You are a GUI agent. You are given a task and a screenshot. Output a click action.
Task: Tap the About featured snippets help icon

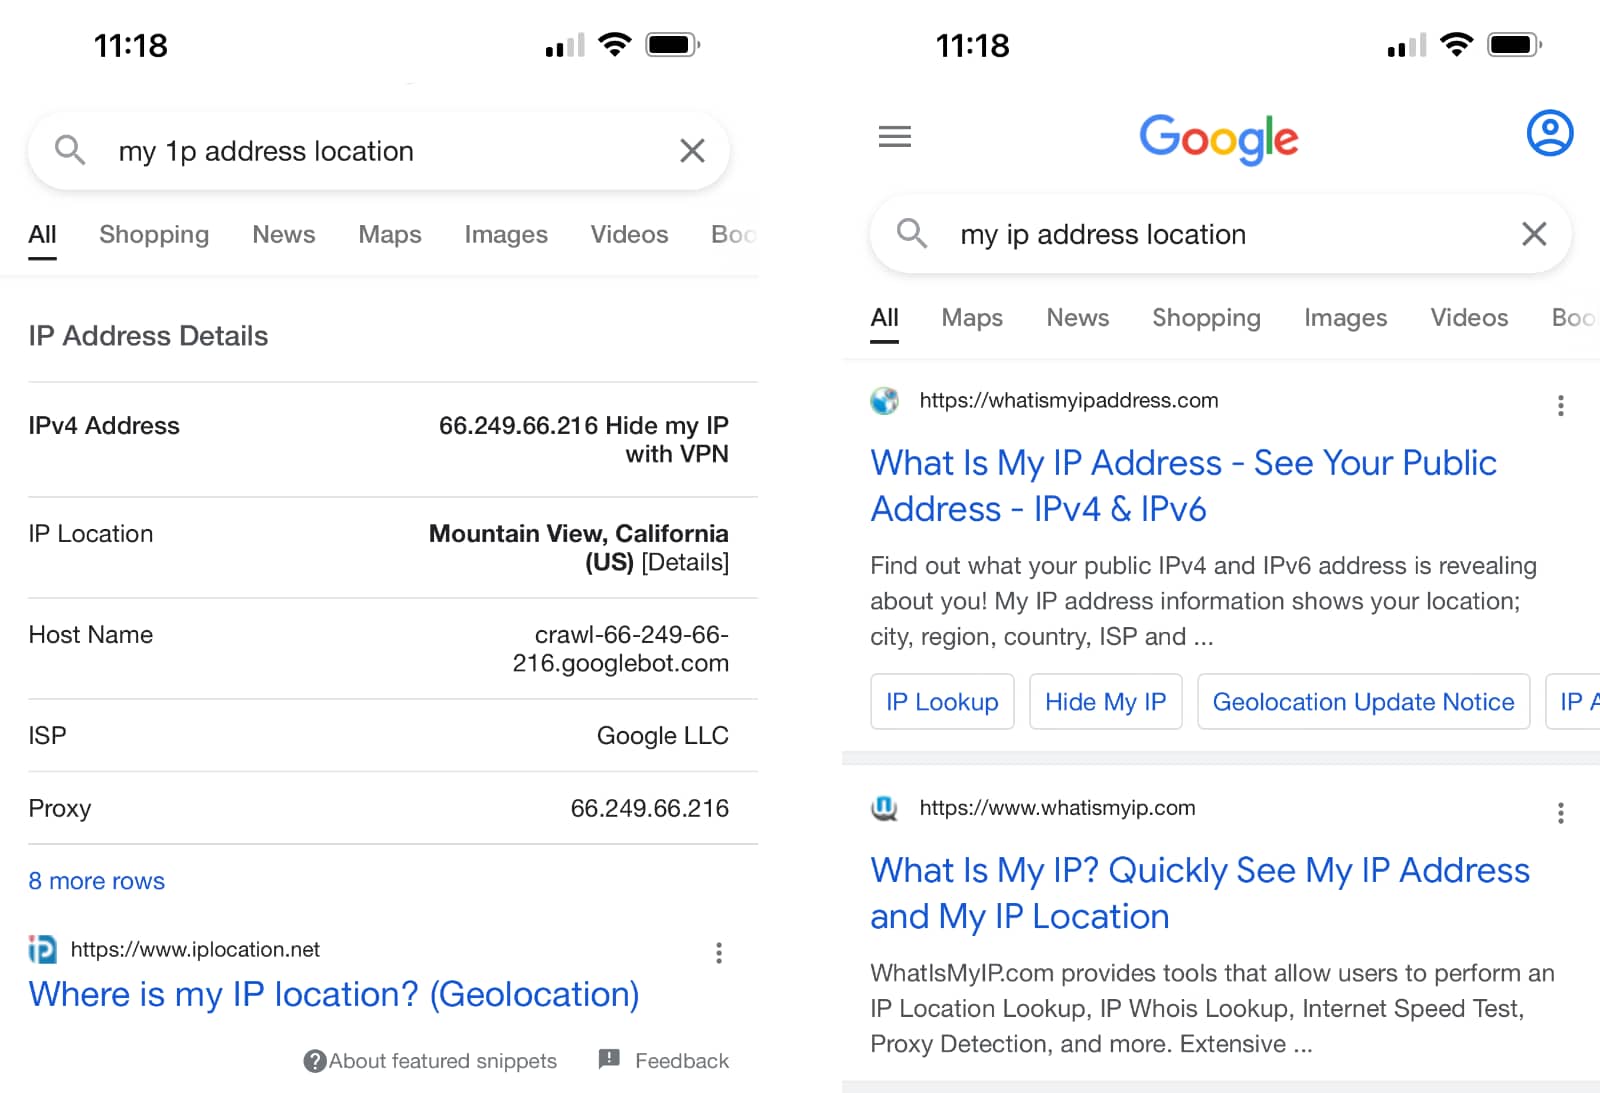pos(315,1061)
